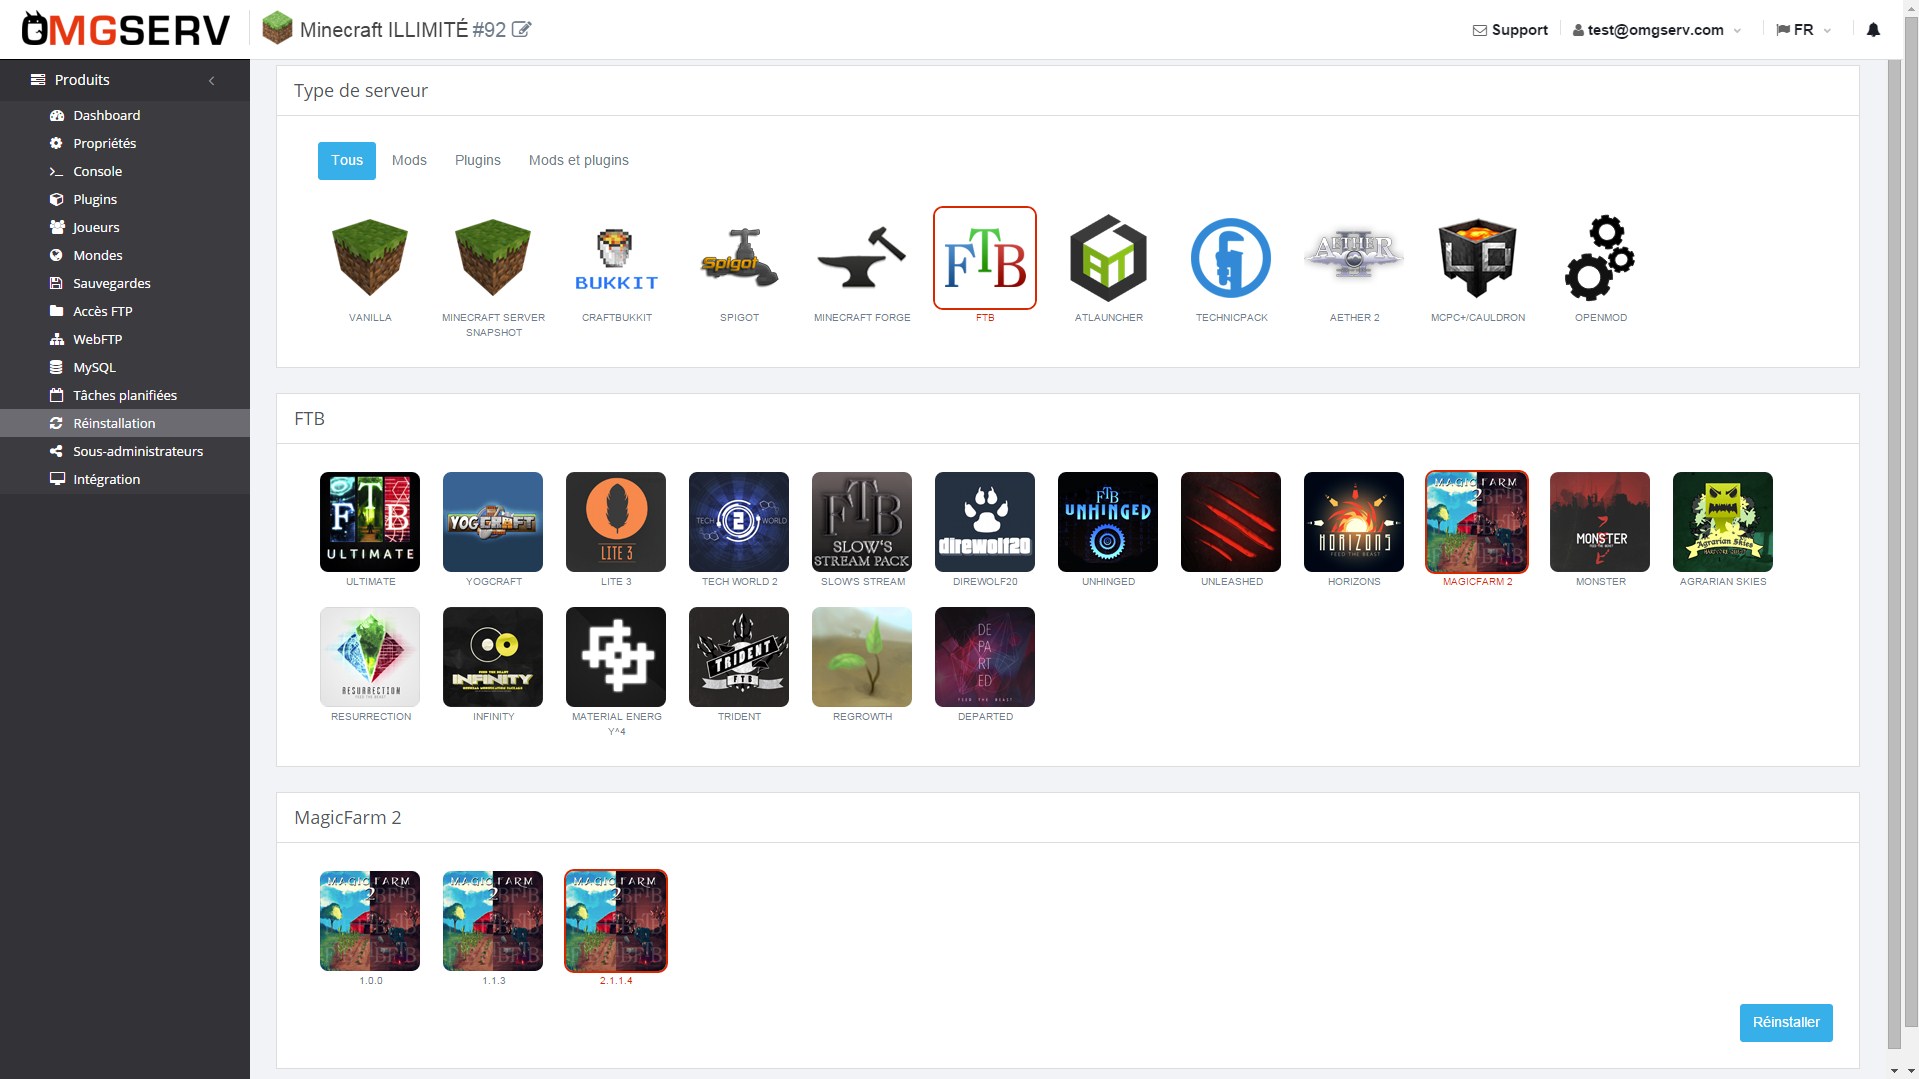This screenshot has height=1079, width=1919.
Task: Open WebFTP in the sidebar
Action: point(125,339)
